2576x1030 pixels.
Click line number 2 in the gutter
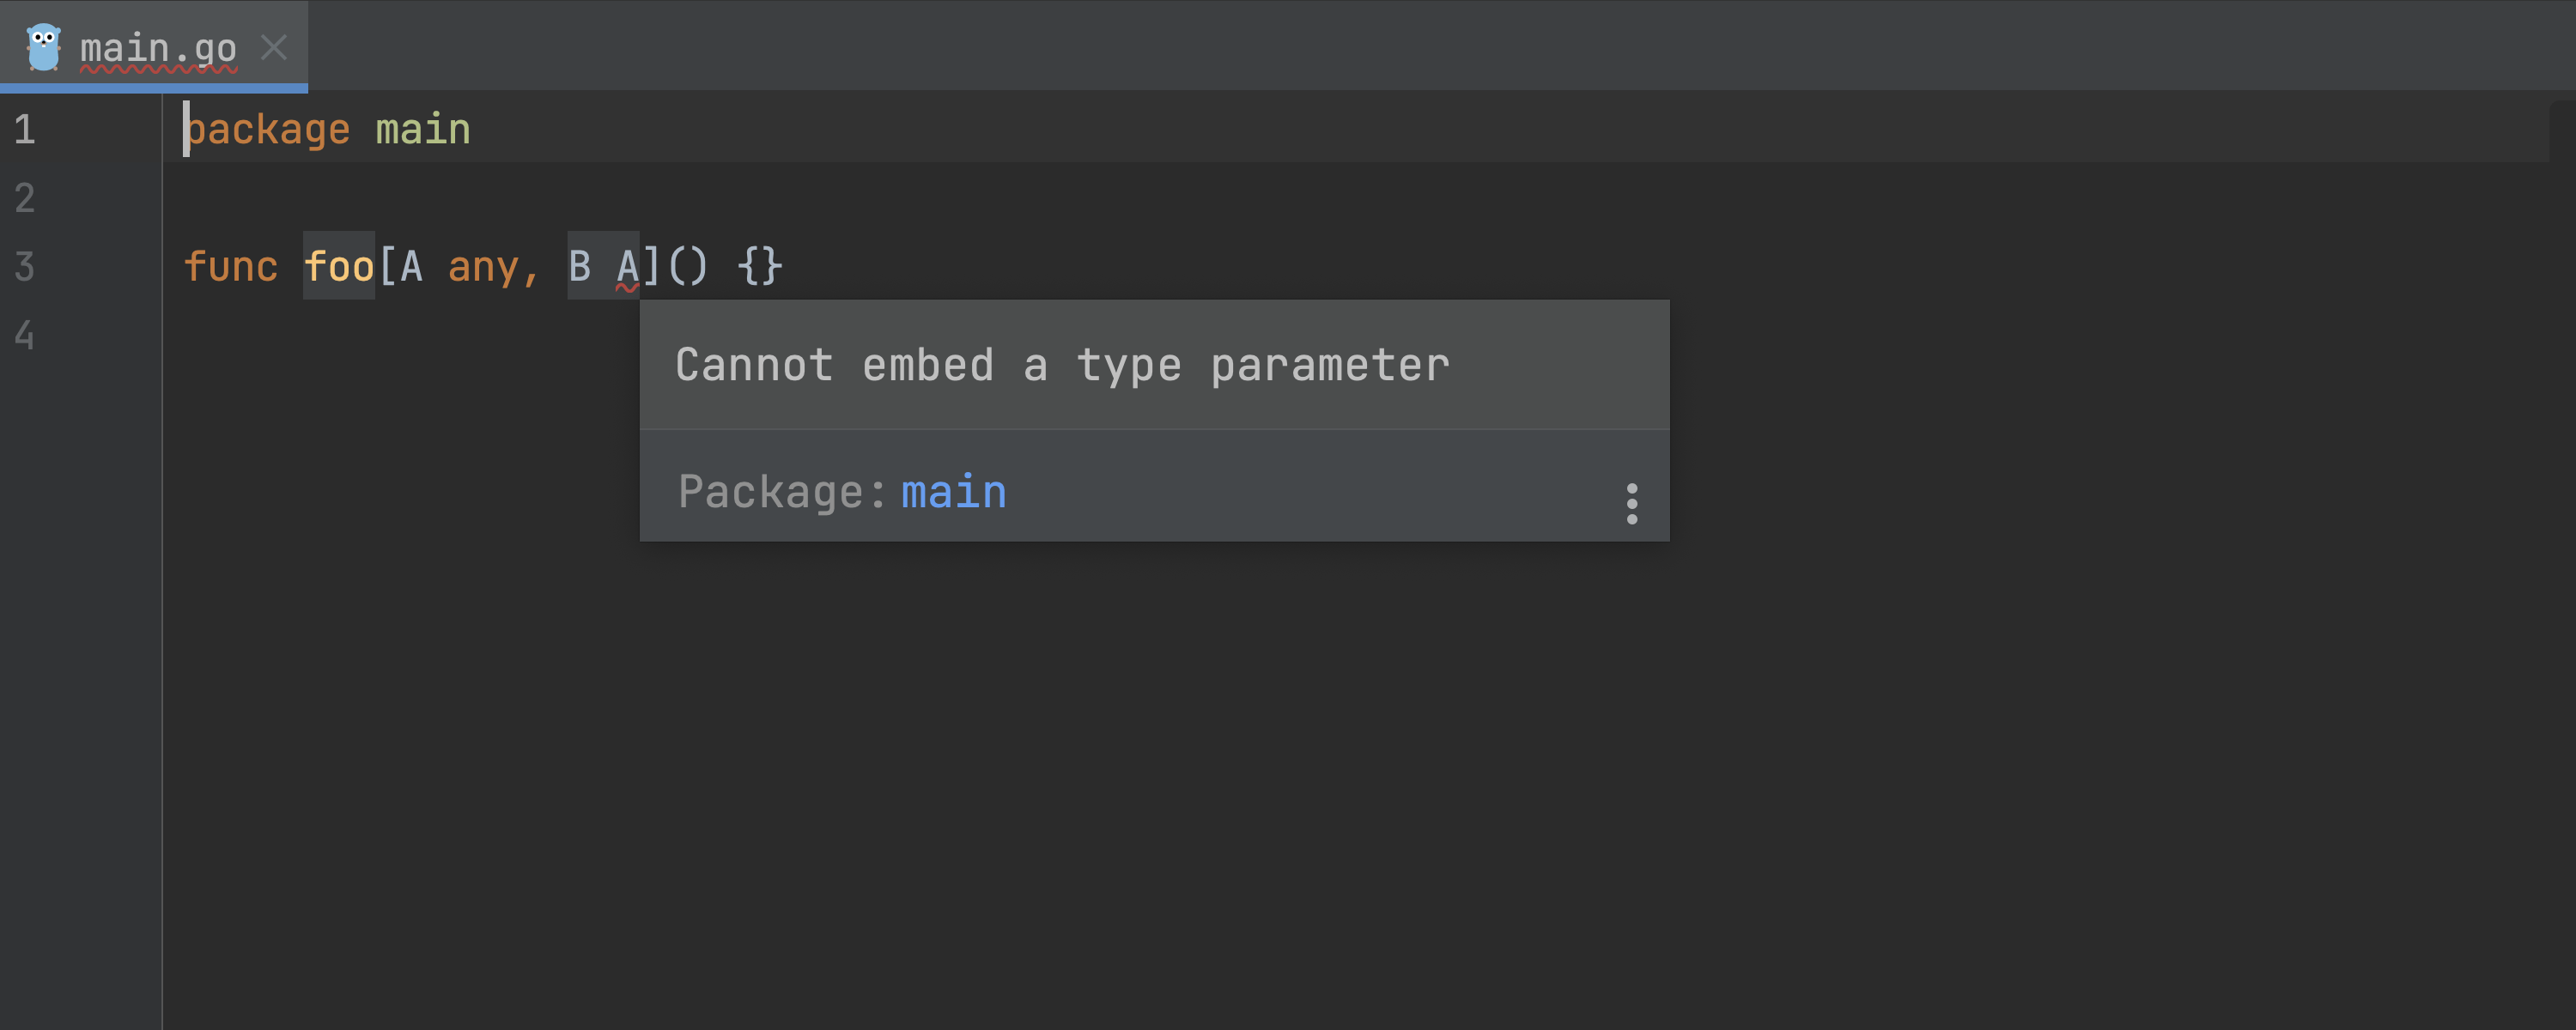click(x=25, y=198)
